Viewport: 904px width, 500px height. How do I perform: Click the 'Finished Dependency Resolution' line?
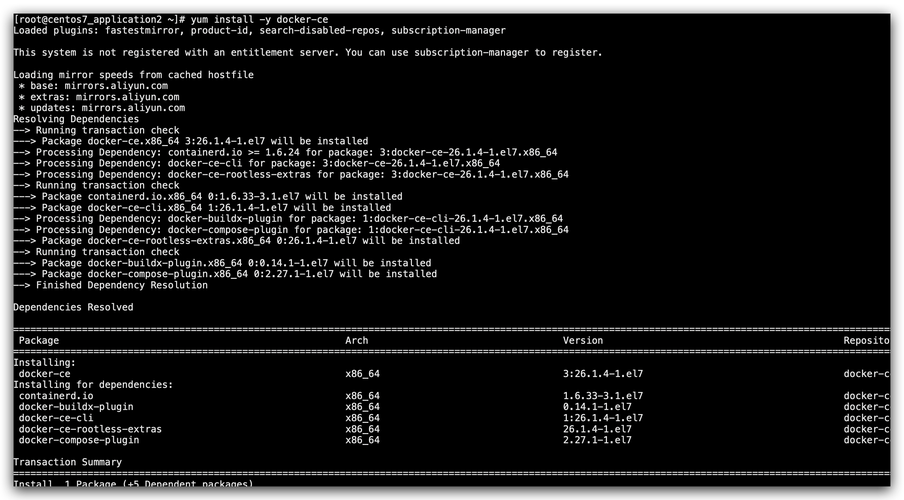coord(110,285)
